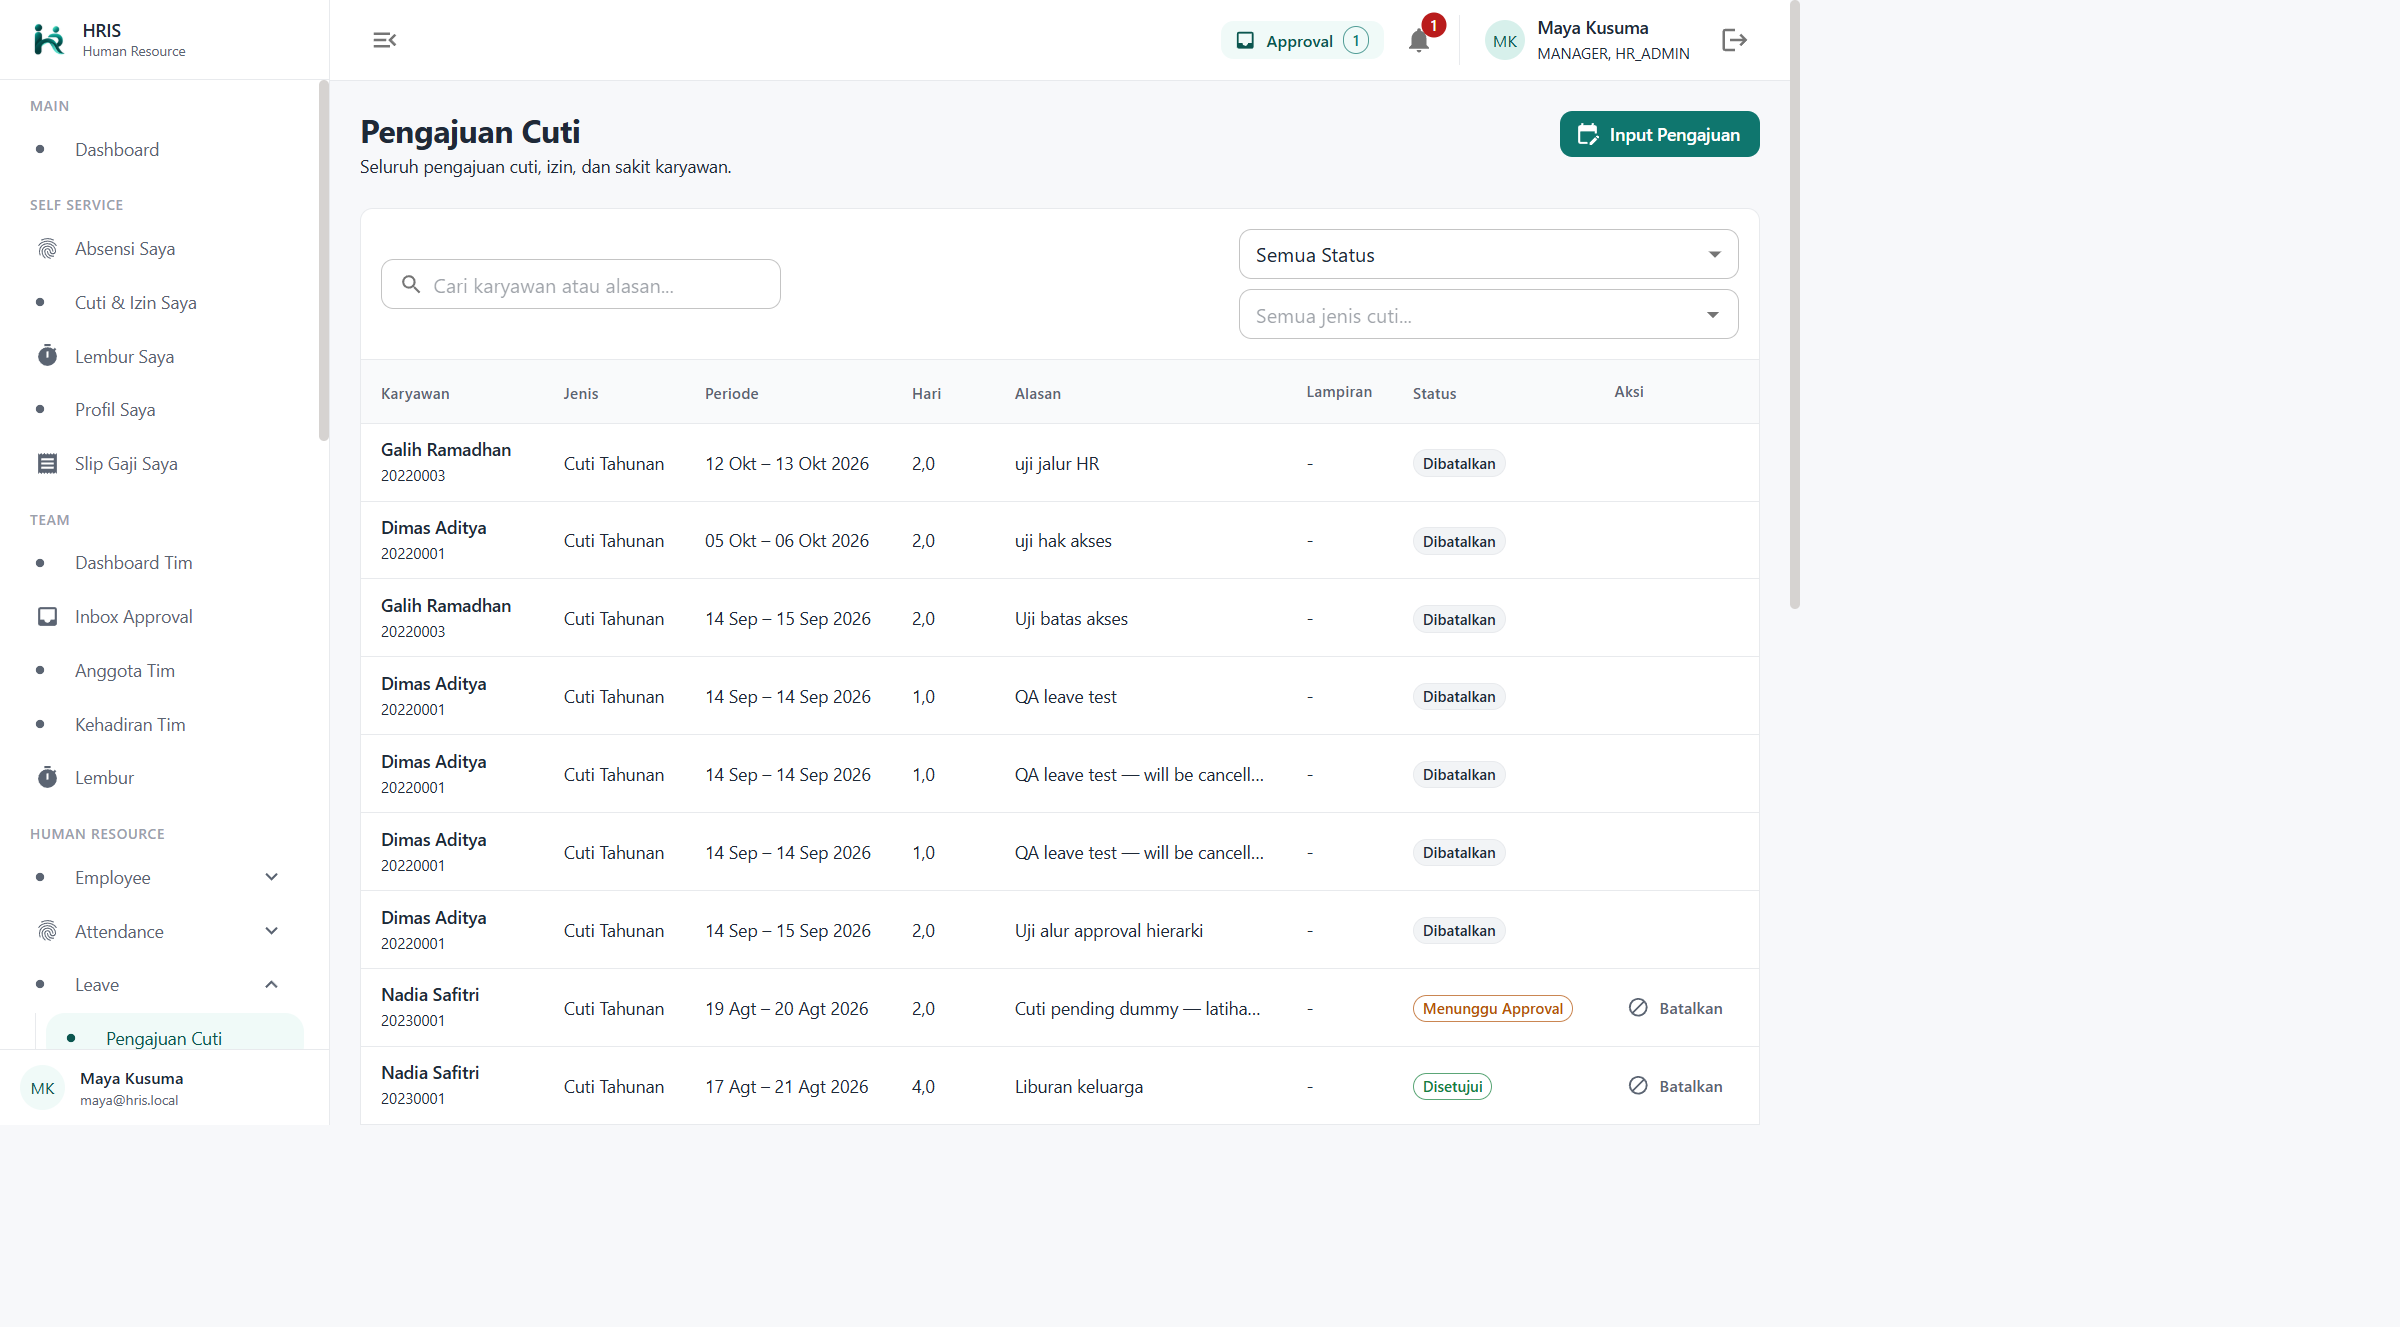
Task: Click Slip Gaji Saya document icon
Action: [x=47, y=464]
